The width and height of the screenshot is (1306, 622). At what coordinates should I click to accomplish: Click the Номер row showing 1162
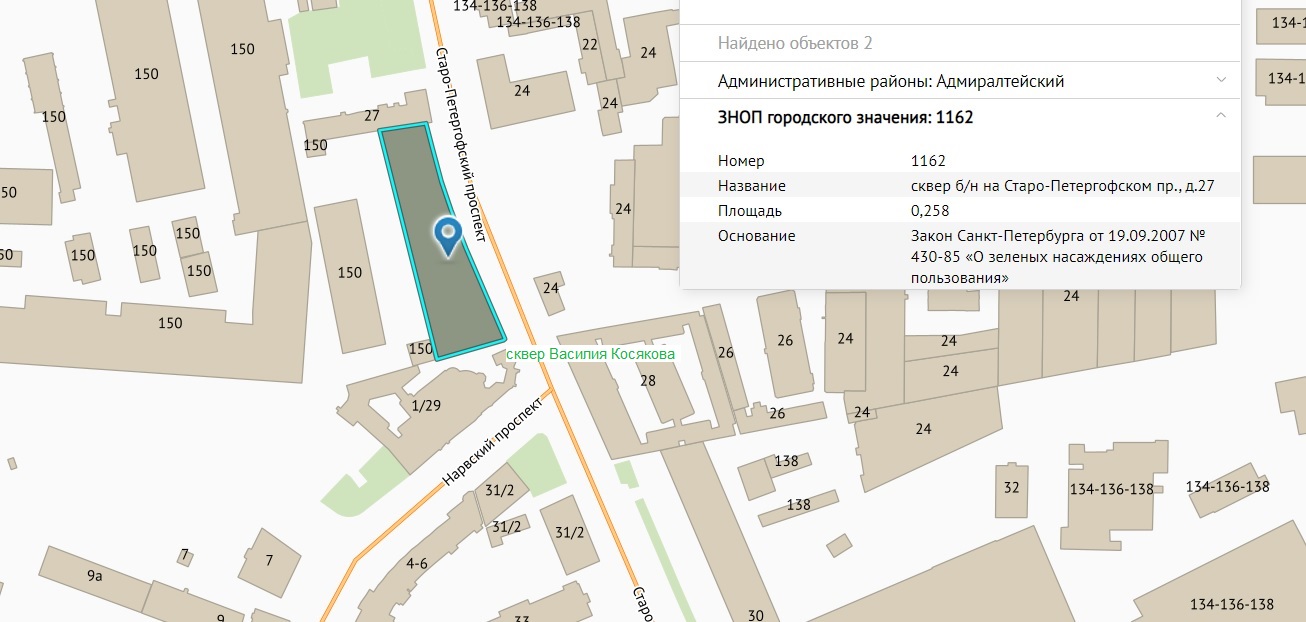tap(928, 161)
